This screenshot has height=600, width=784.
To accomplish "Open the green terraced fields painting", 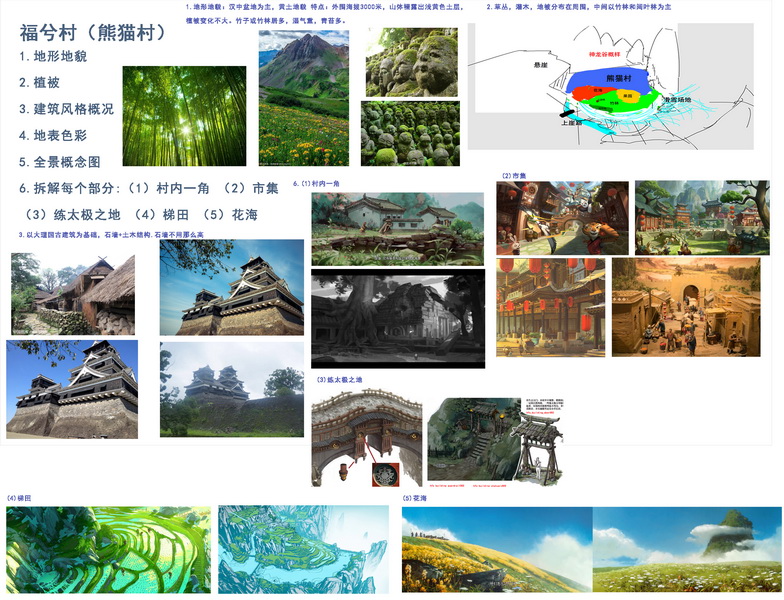I will pos(108,550).
